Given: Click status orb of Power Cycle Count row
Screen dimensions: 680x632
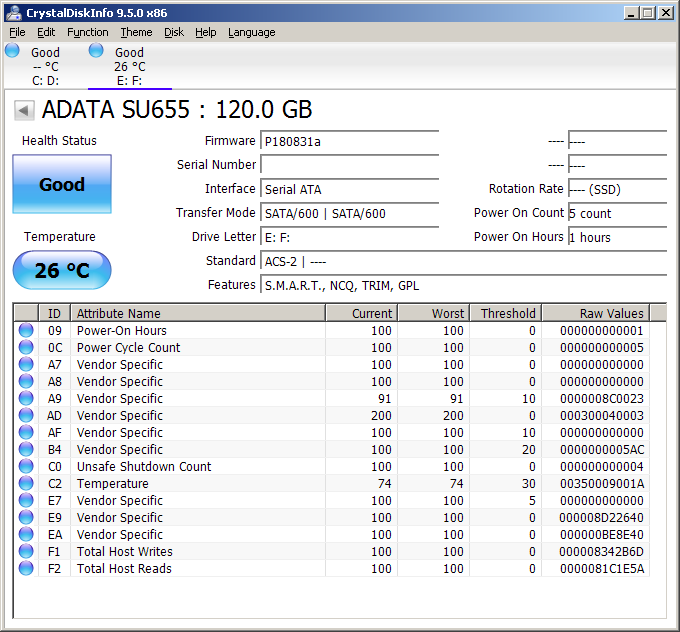Looking at the screenshot, I should point(26,347).
